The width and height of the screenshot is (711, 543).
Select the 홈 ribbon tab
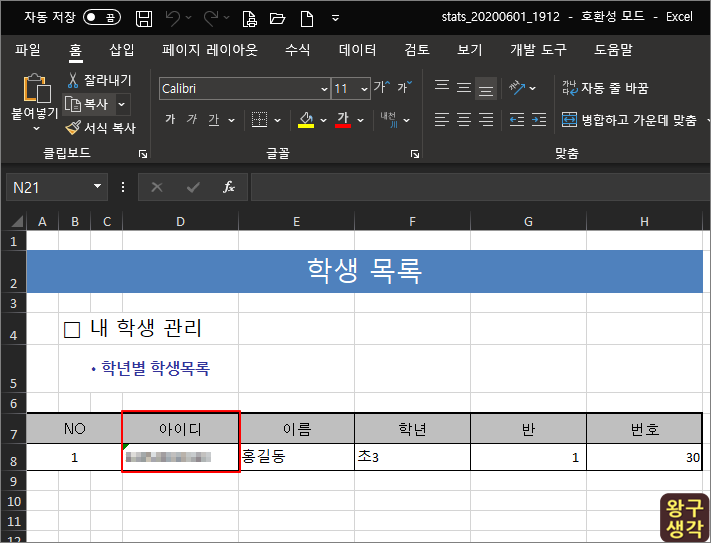[x=76, y=49]
